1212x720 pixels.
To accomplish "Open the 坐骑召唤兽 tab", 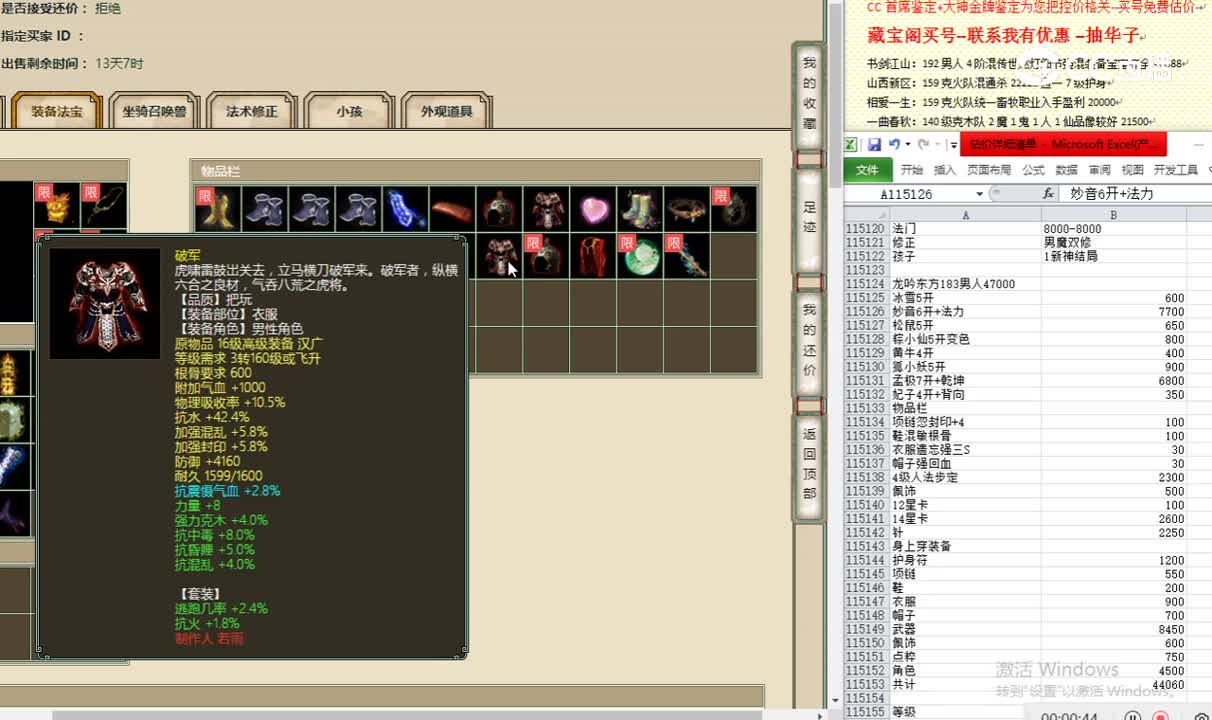I will tap(154, 111).
